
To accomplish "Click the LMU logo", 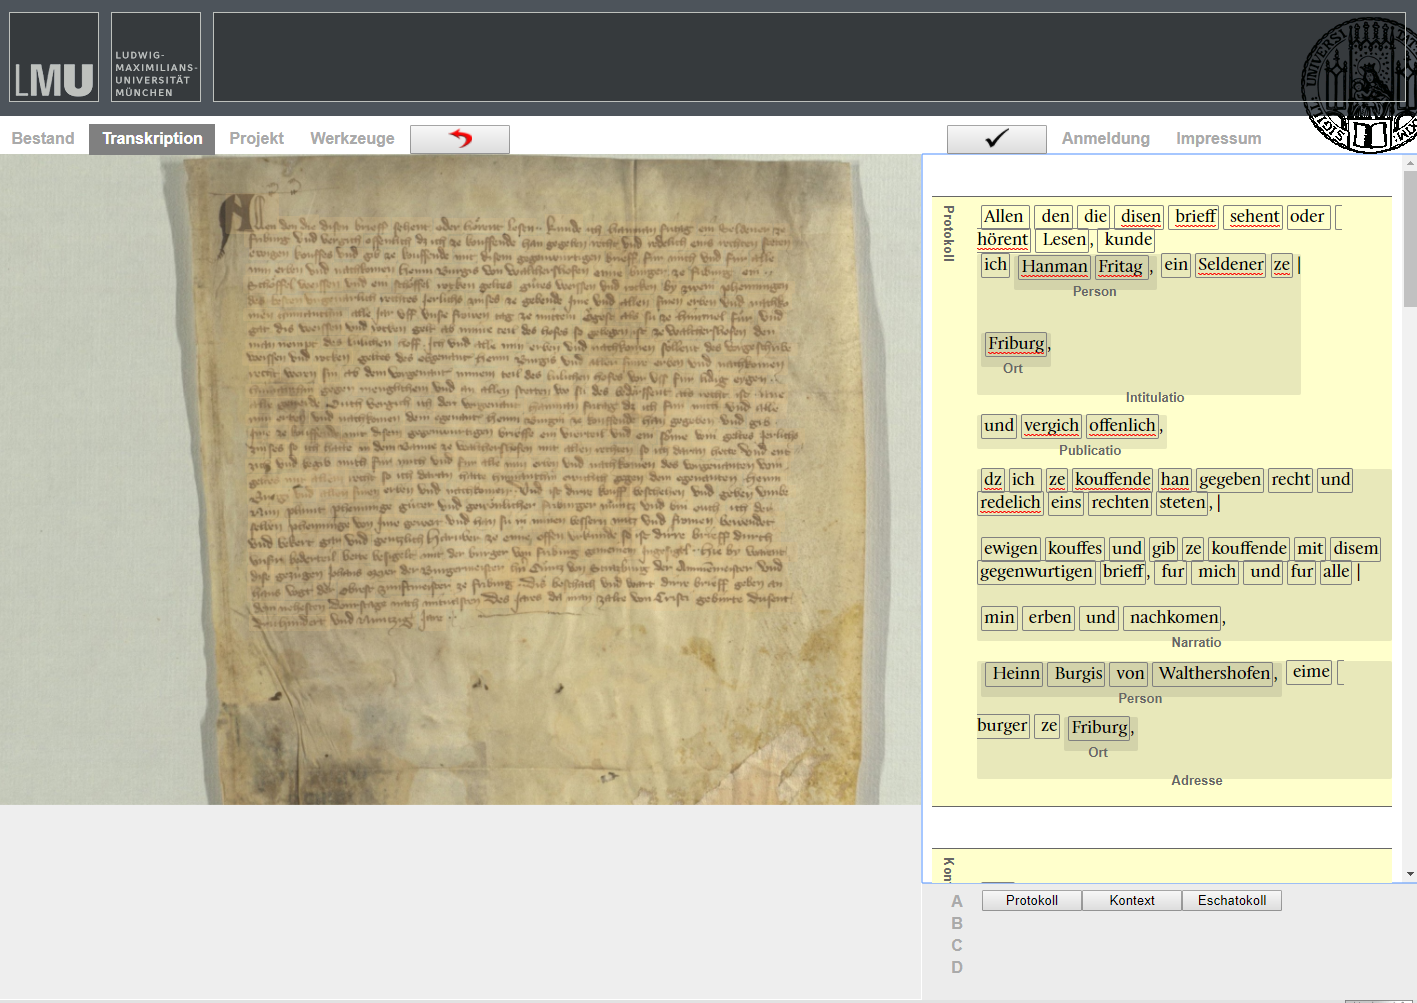I will click(54, 58).
